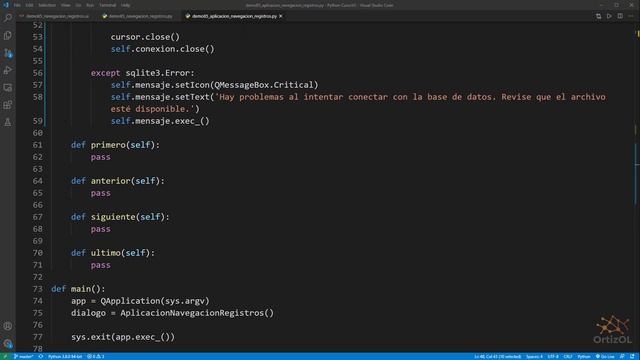Viewport: 640px width, 360px height.
Task: Click Synchronize Changes icon in status bar
Action: click(x=41, y=356)
